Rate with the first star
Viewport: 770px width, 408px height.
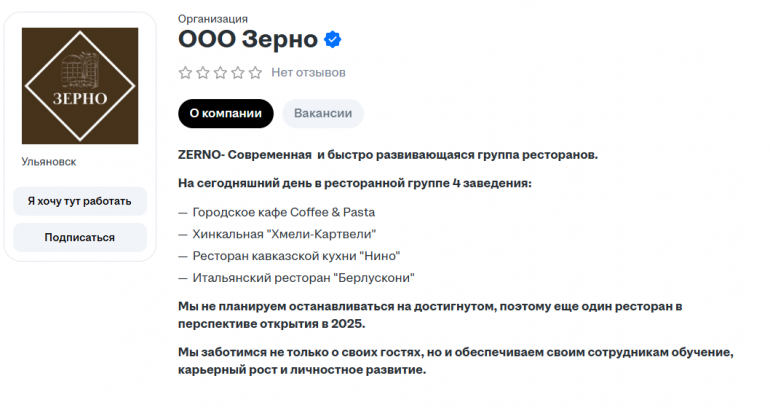(x=185, y=73)
